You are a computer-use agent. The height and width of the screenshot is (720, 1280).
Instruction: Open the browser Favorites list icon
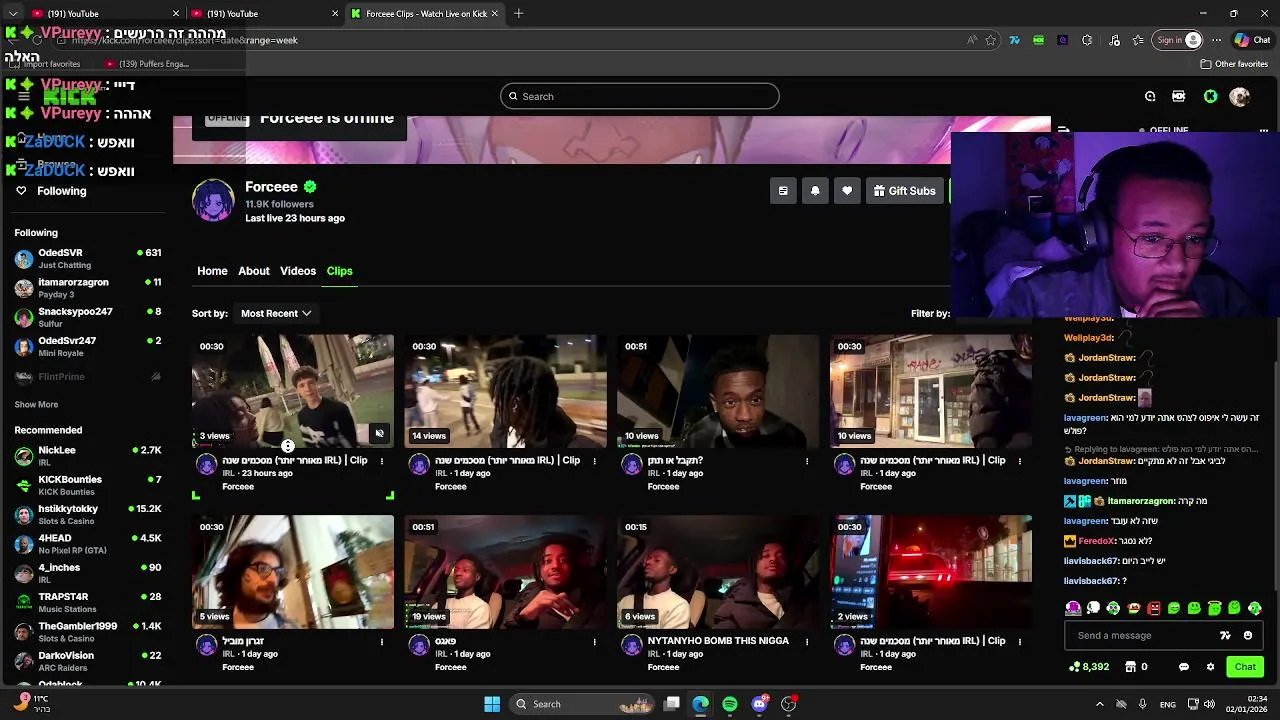[1138, 40]
